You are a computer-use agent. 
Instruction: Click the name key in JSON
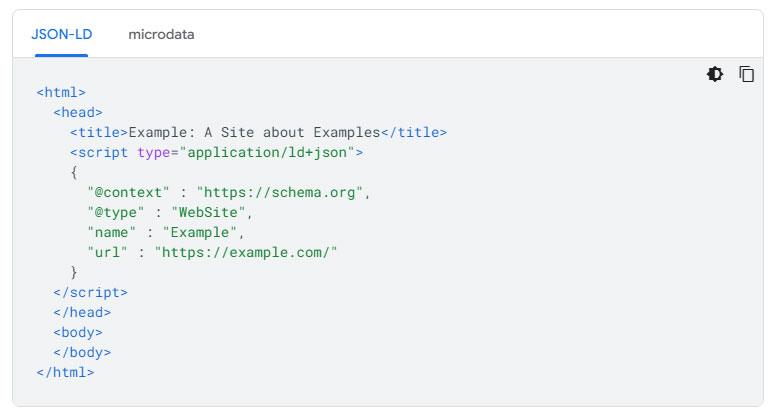click(112, 232)
